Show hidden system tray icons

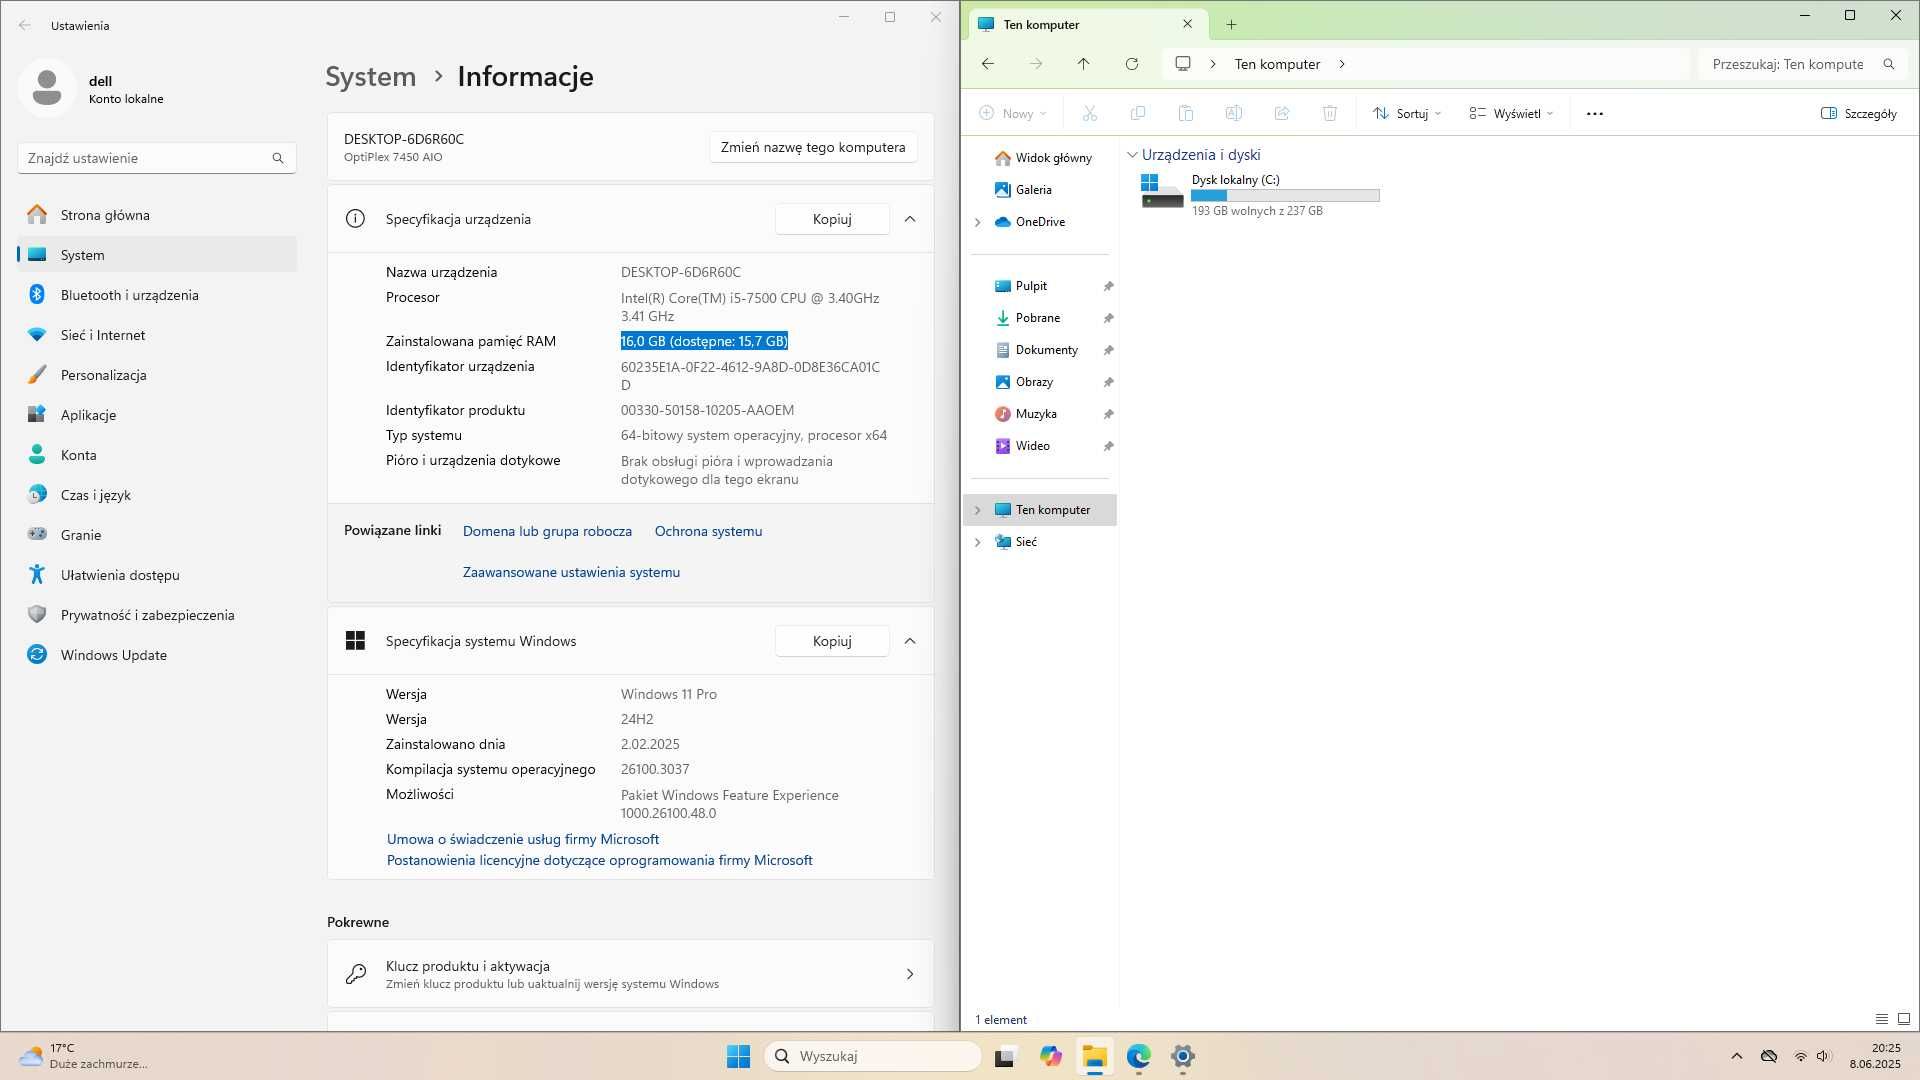pos(1737,1056)
